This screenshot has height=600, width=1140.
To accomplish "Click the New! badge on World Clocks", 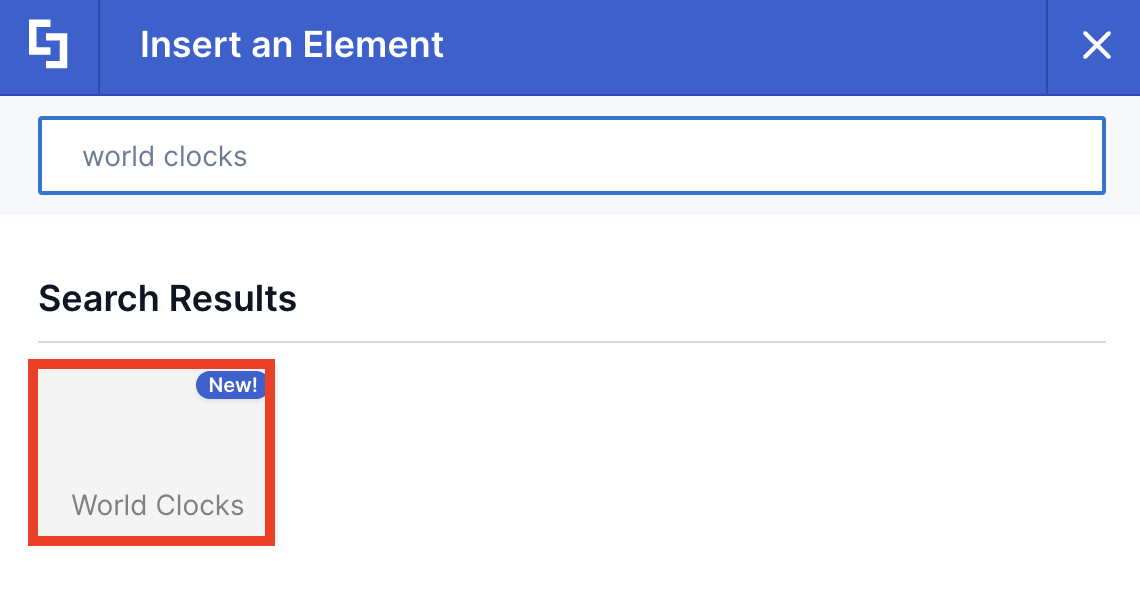I will click(231, 384).
